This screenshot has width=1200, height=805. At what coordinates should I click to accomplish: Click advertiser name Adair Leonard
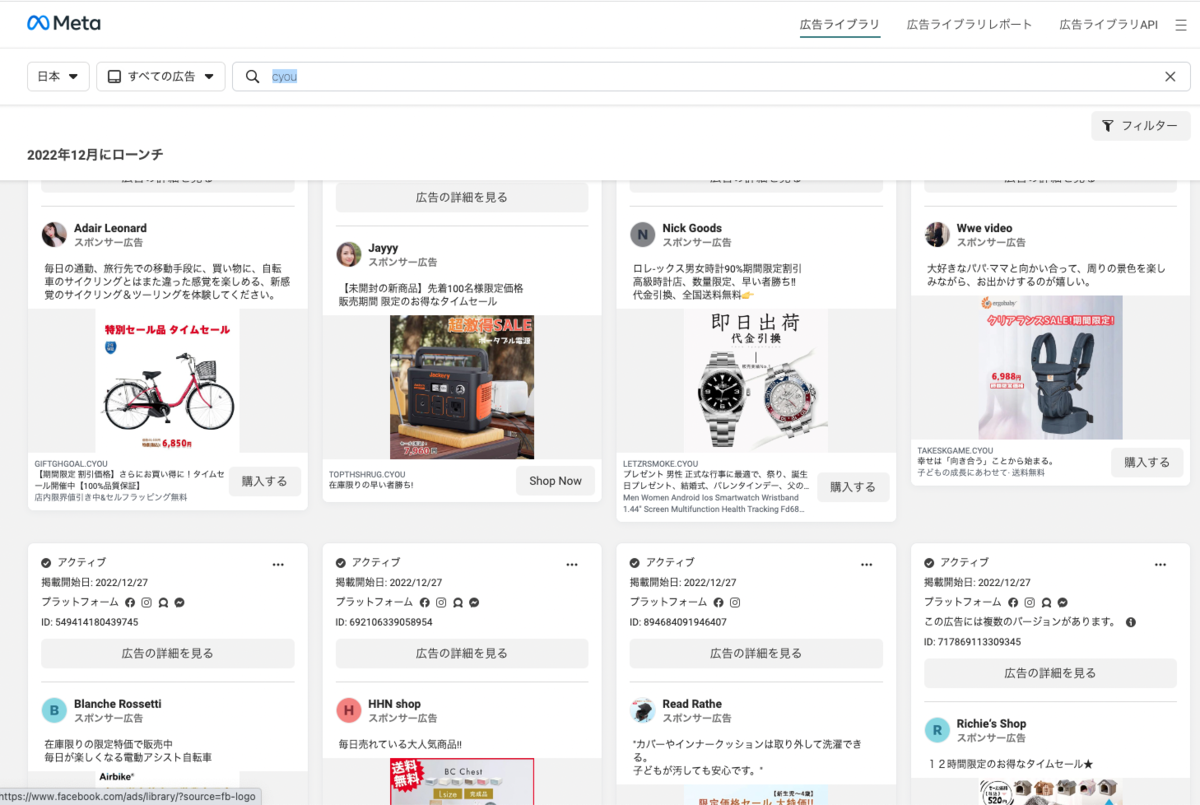(110, 228)
